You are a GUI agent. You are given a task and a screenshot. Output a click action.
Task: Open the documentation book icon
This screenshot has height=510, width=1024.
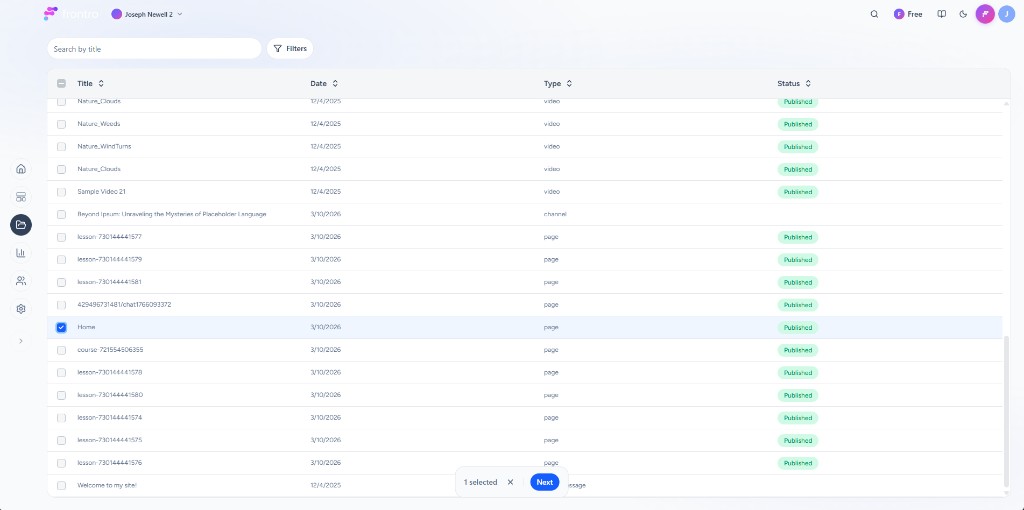pyautogui.click(x=942, y=14)
